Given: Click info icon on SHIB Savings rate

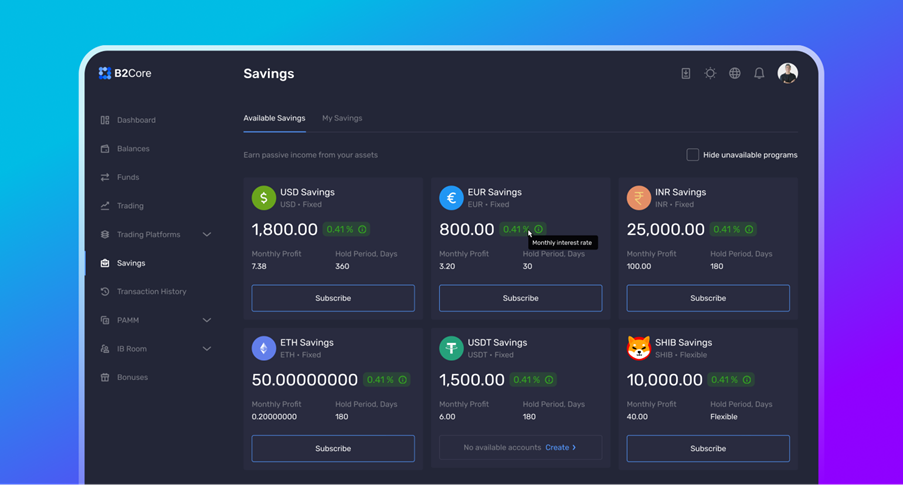Looking at the screenshot, I should point(747,380).
